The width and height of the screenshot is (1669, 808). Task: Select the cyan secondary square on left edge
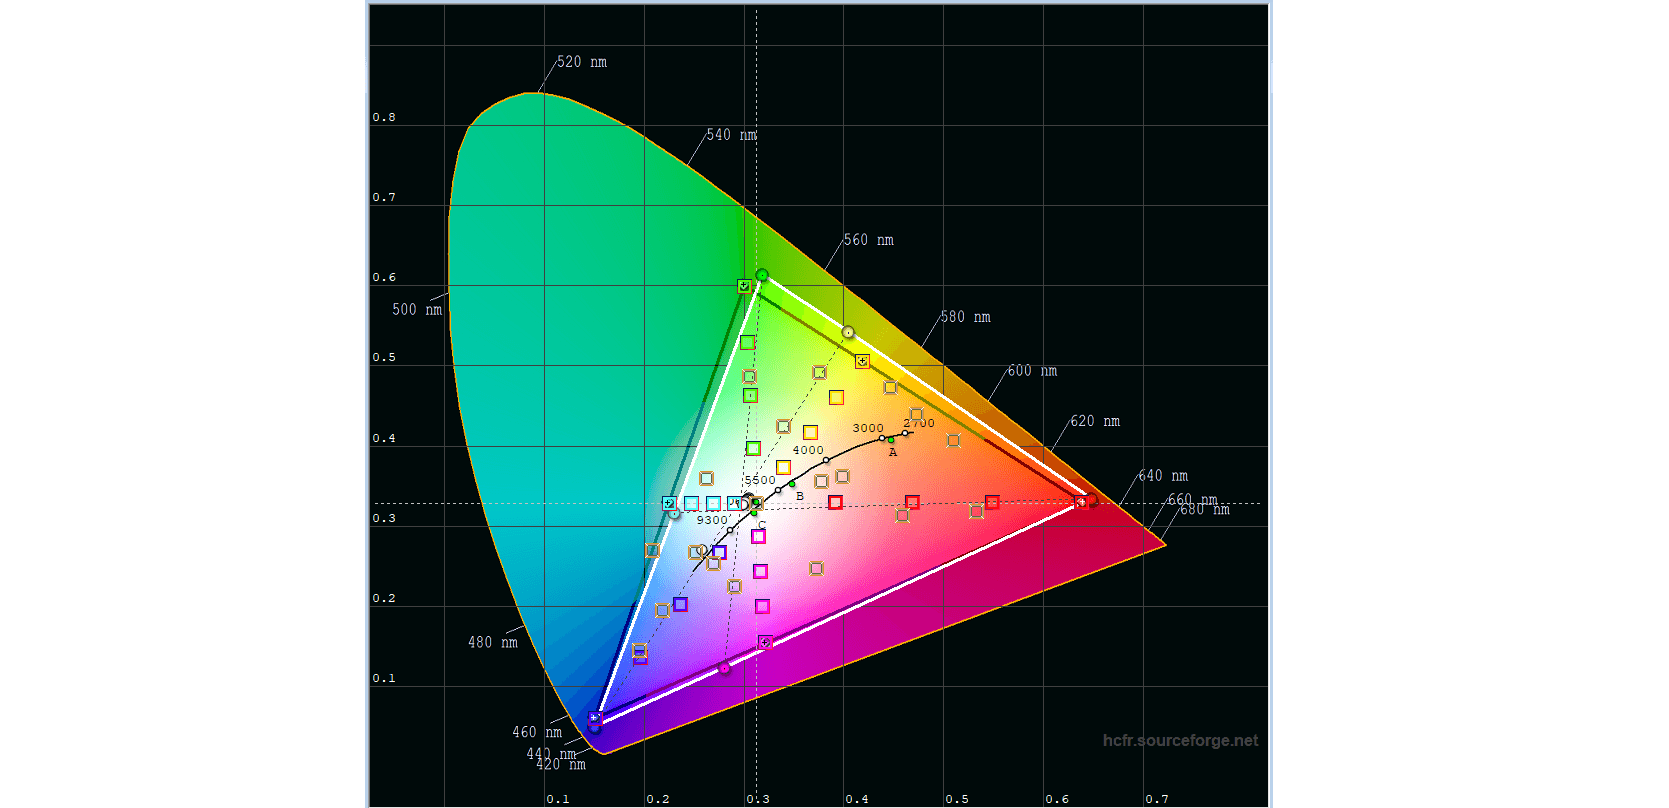pyautogui.click(x=669, y=503)
